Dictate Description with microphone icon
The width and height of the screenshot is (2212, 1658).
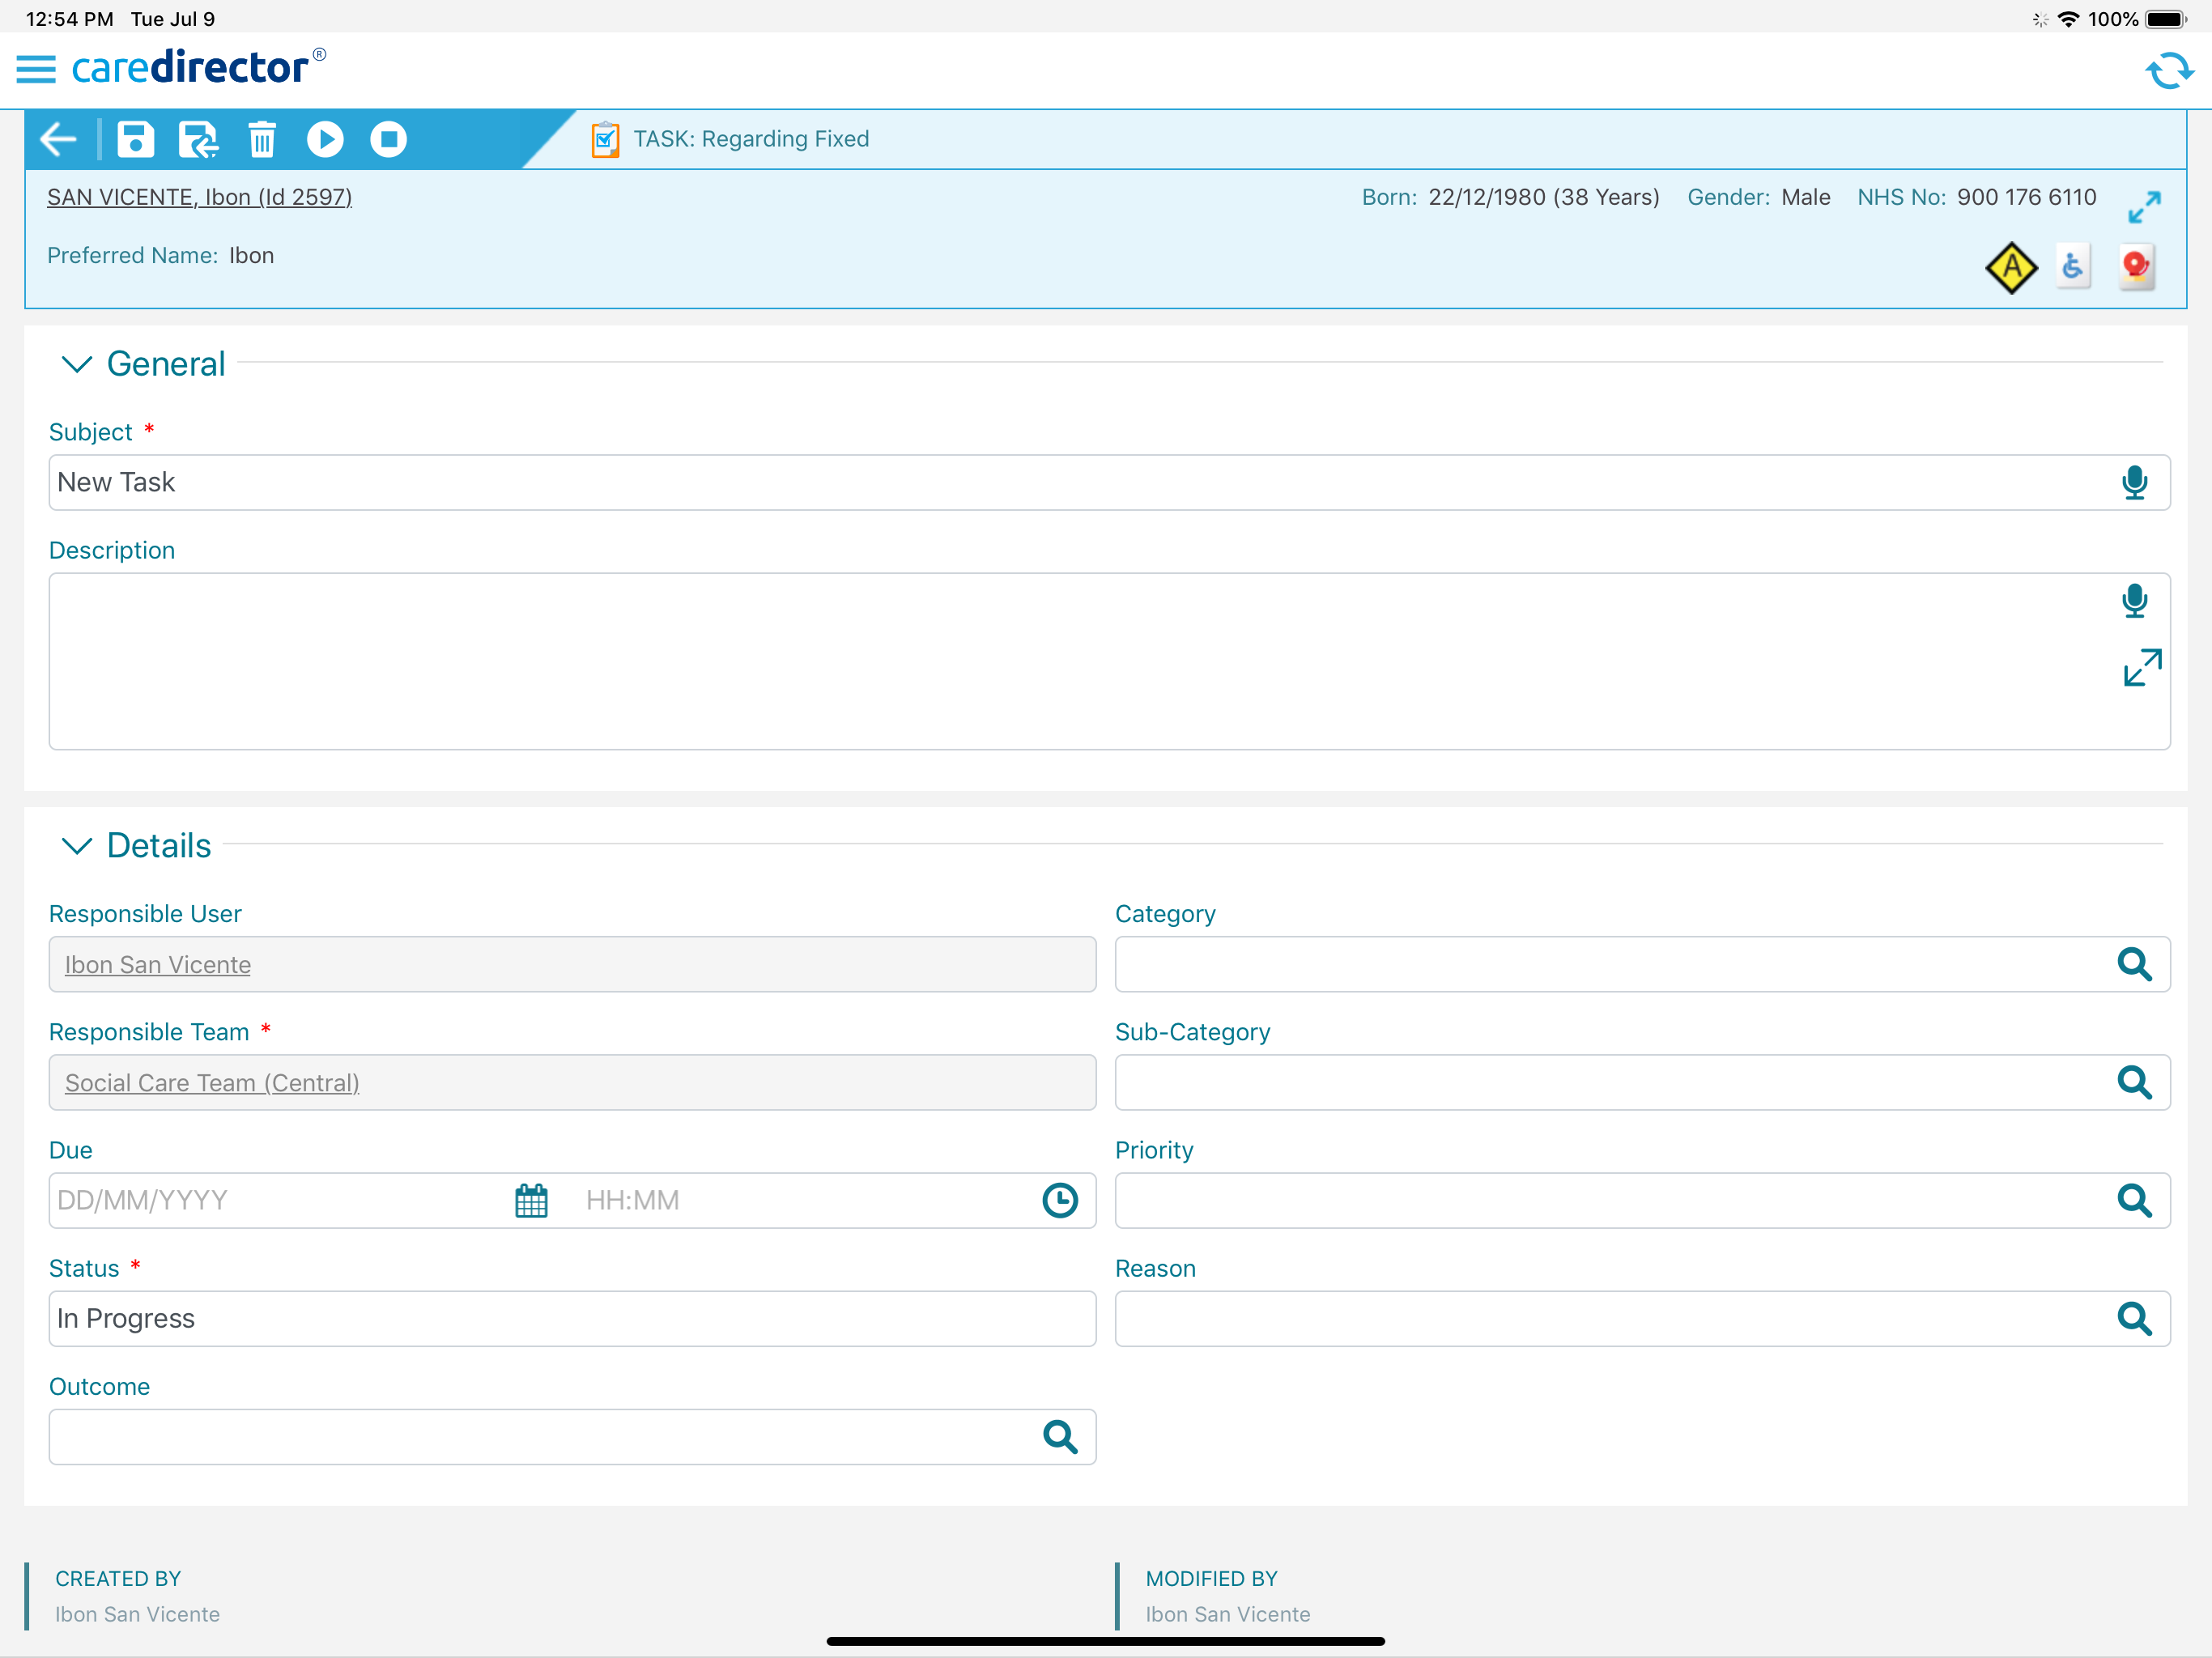[x=2134, y=600]
